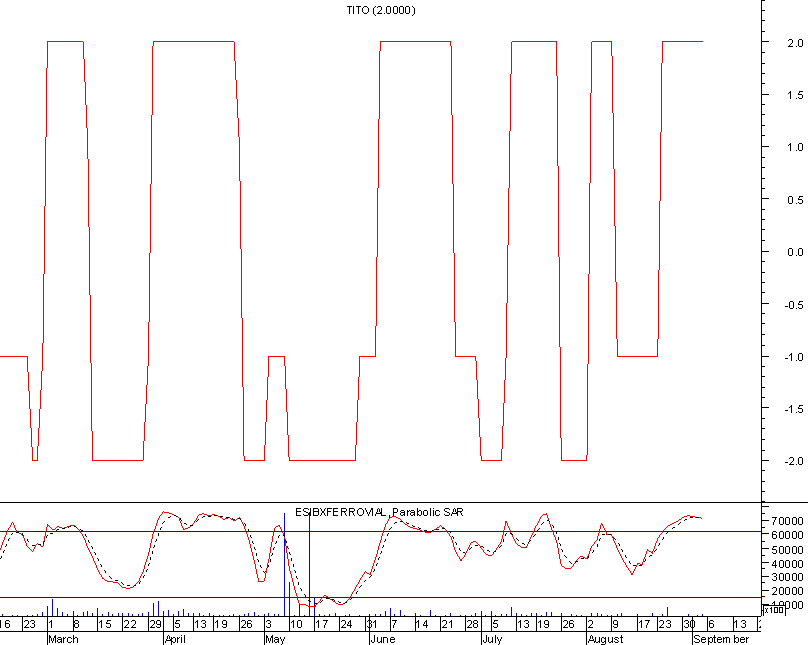The width and height of the screenshot is (808, 645).
Task: Click the ESIBXFERROVIAL, Parabolic SAR label
Action: (379, 512)
